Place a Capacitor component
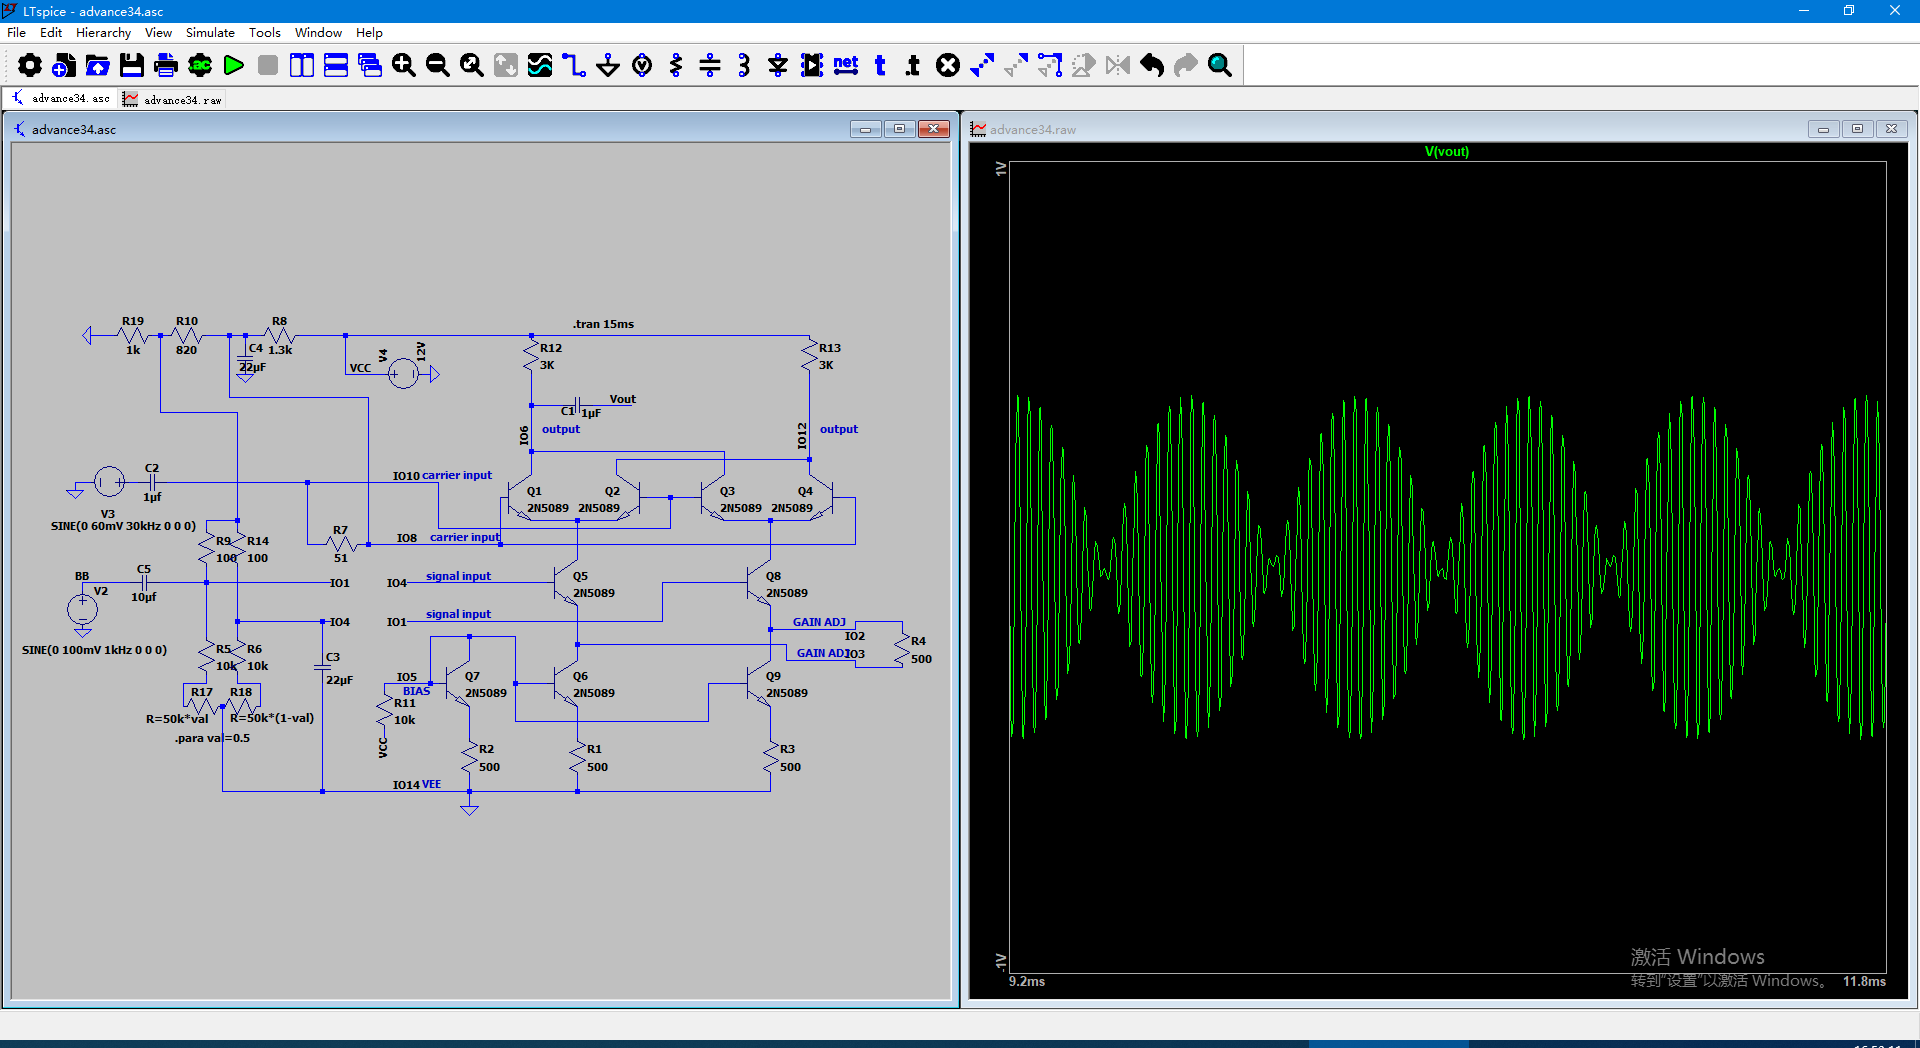The height and width of the screenshot is (1048, 1920). [x=710, y=66]
